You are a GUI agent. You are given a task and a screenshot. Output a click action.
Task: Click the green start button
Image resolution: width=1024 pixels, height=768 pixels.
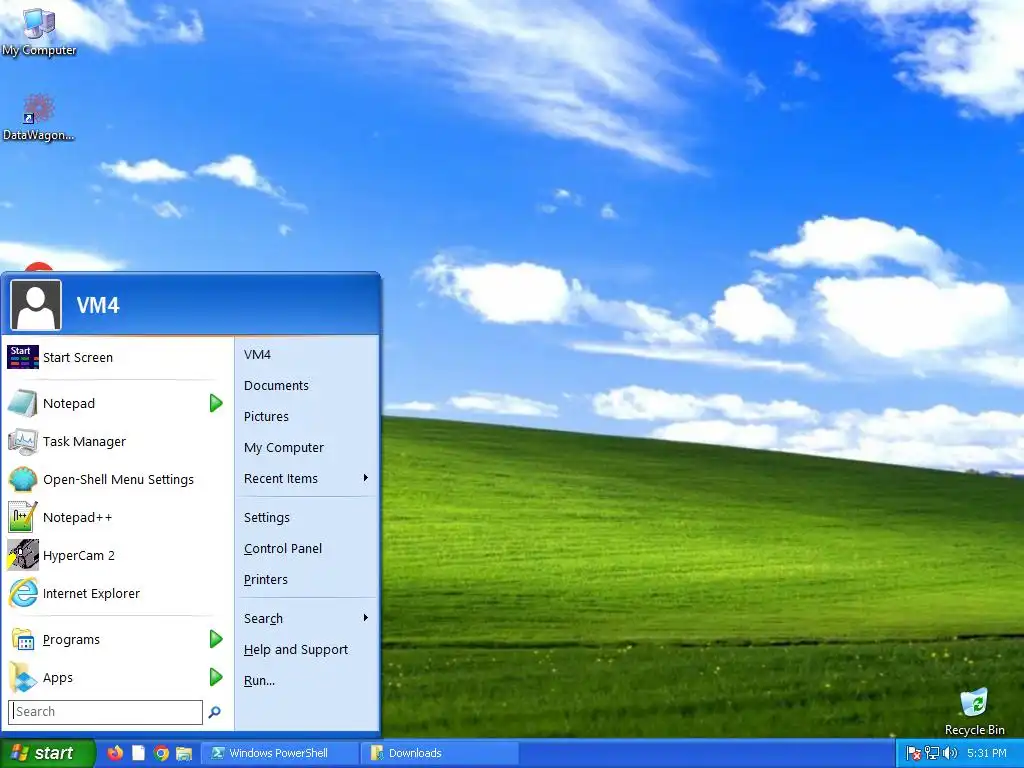click(48, 753)
